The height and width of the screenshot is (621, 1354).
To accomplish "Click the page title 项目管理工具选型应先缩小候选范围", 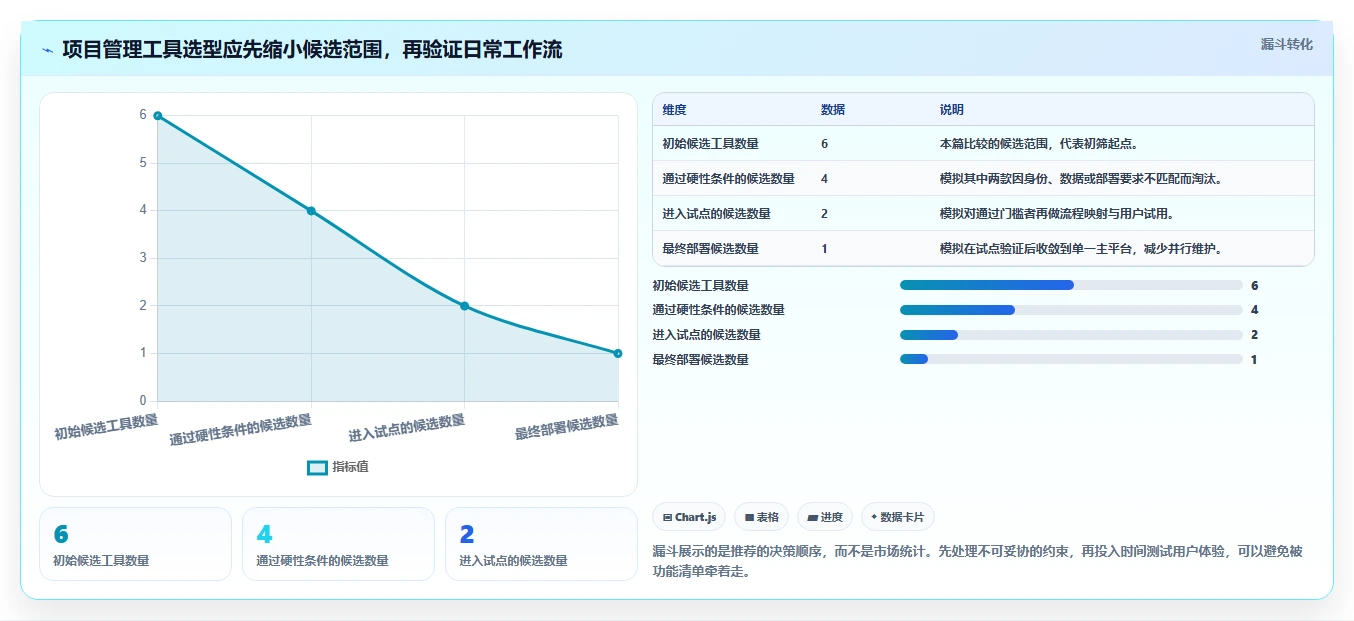I will pyautogui.click(x=312, y=50).
